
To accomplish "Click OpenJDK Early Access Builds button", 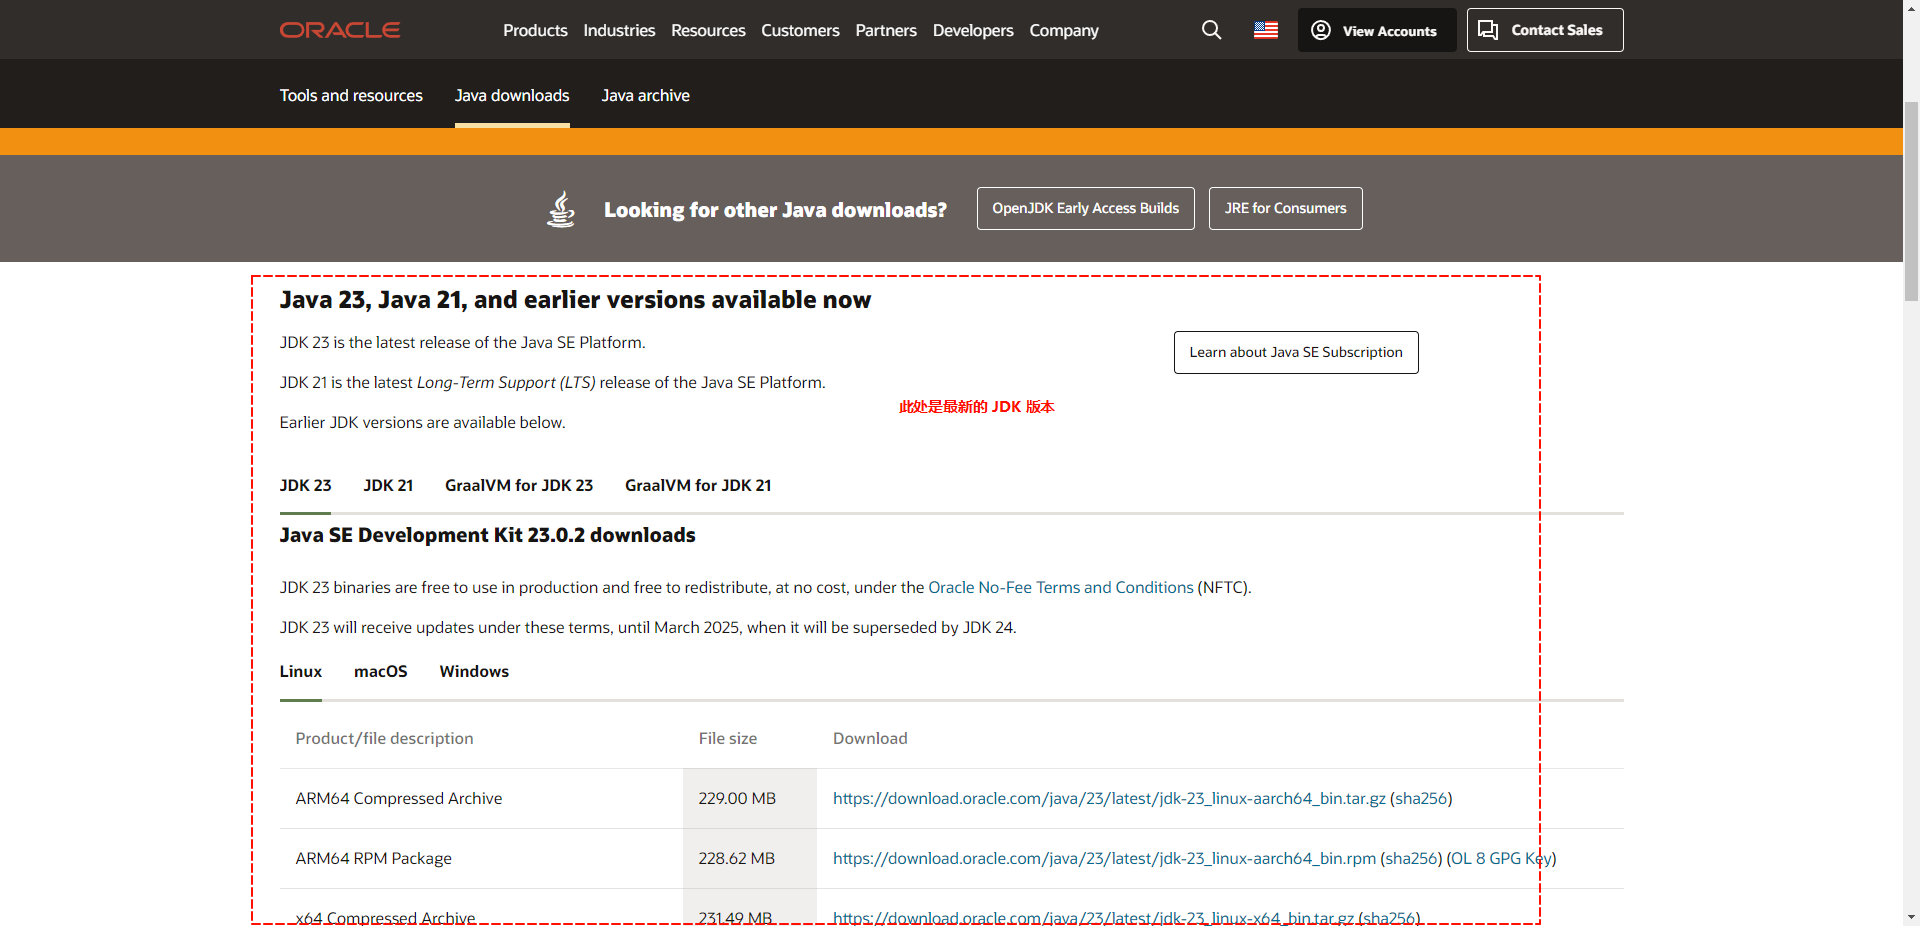I will [x=1085, y=208].
